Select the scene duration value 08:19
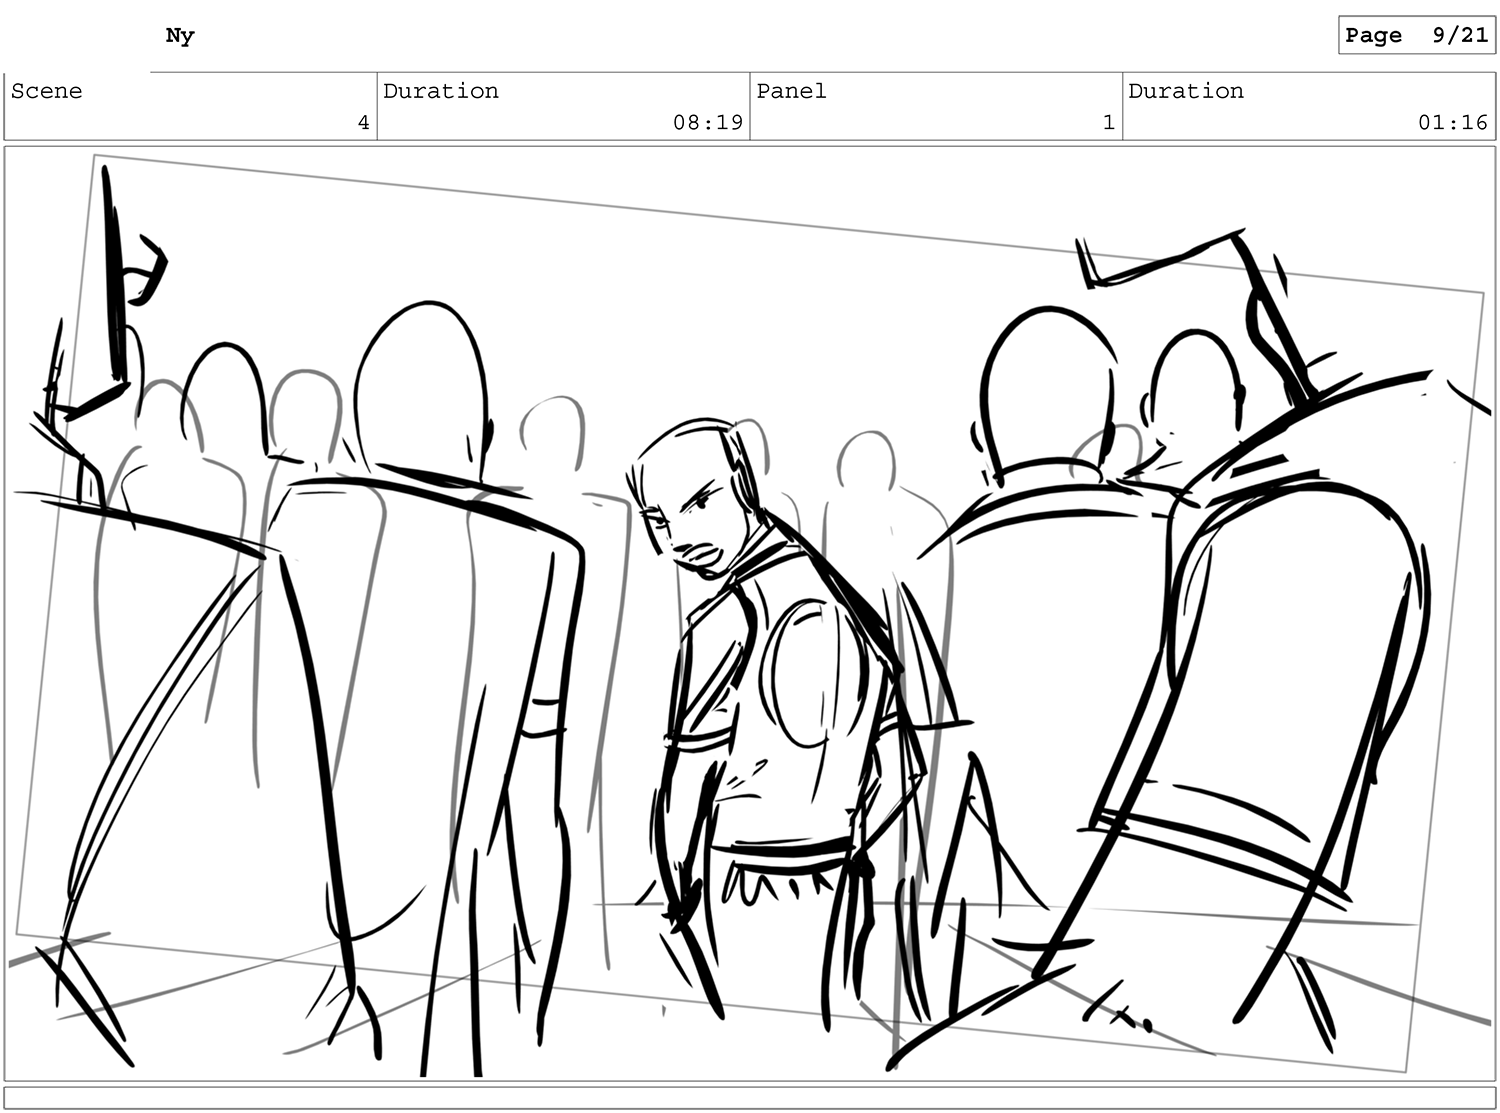This screenshot has height=1113, width=1500. pos(707,123)
